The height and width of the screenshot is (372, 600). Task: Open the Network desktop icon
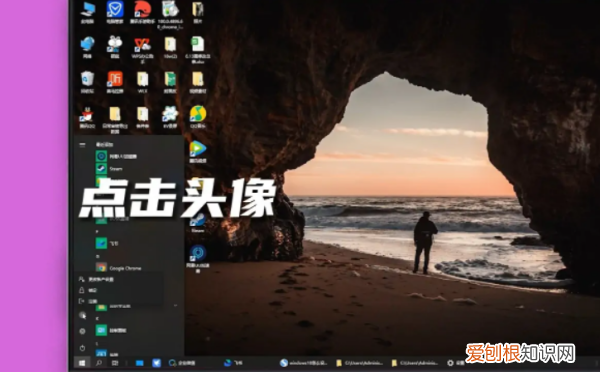tap(88, 47)
